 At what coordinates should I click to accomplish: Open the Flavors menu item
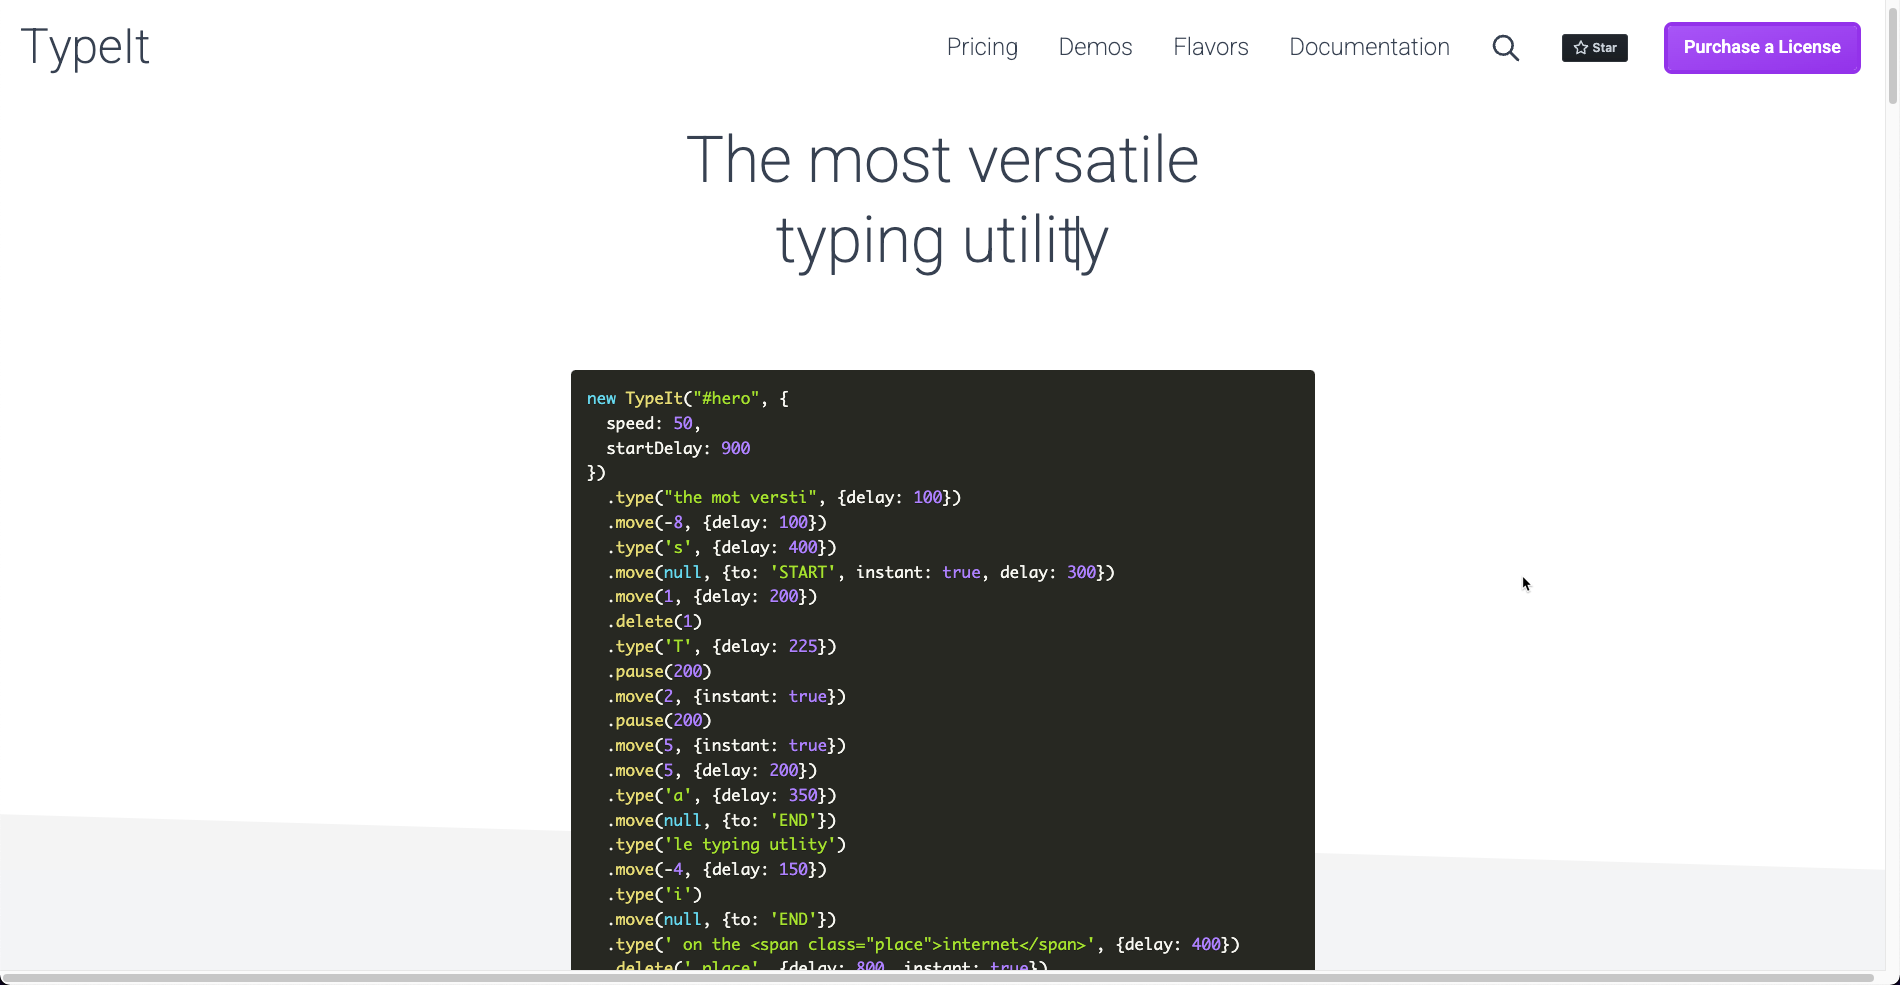[x=1211, y=47]
